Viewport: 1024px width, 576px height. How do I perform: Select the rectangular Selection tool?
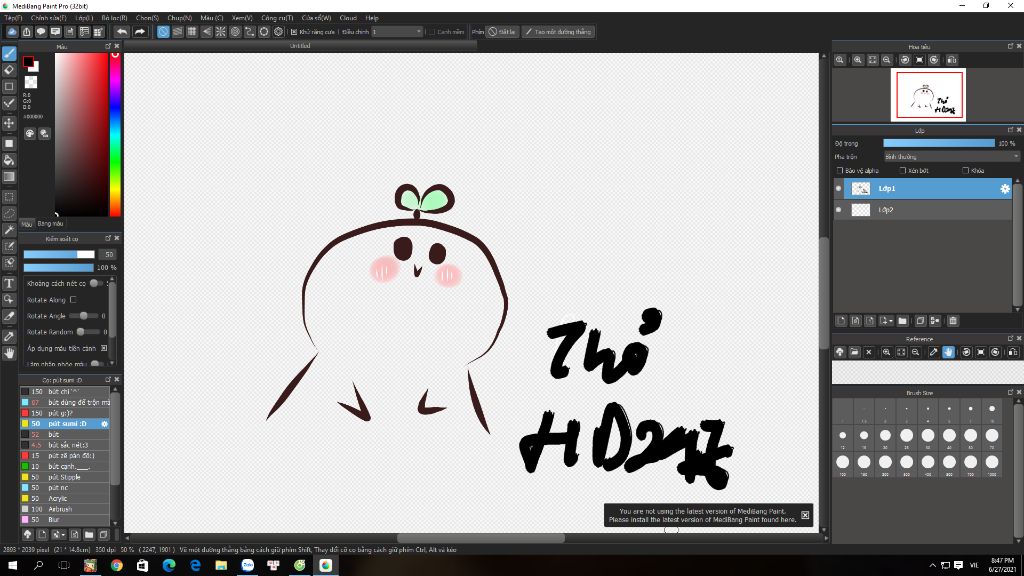tap(9, 197)
